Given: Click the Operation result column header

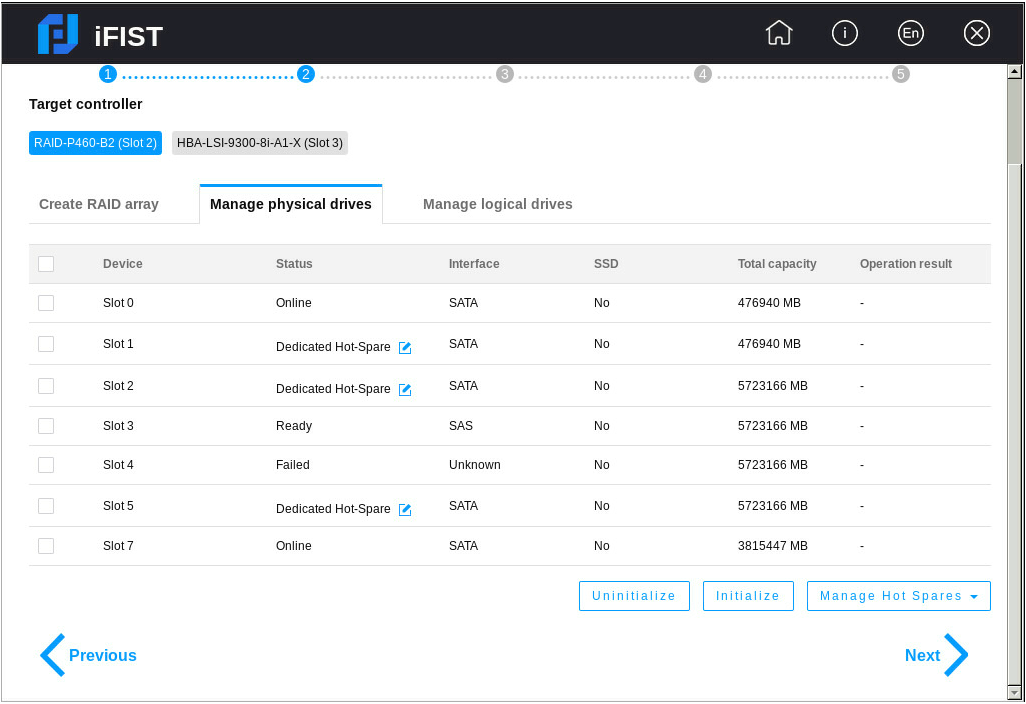Looking at the screenshot, I should (x=906, y=264).
